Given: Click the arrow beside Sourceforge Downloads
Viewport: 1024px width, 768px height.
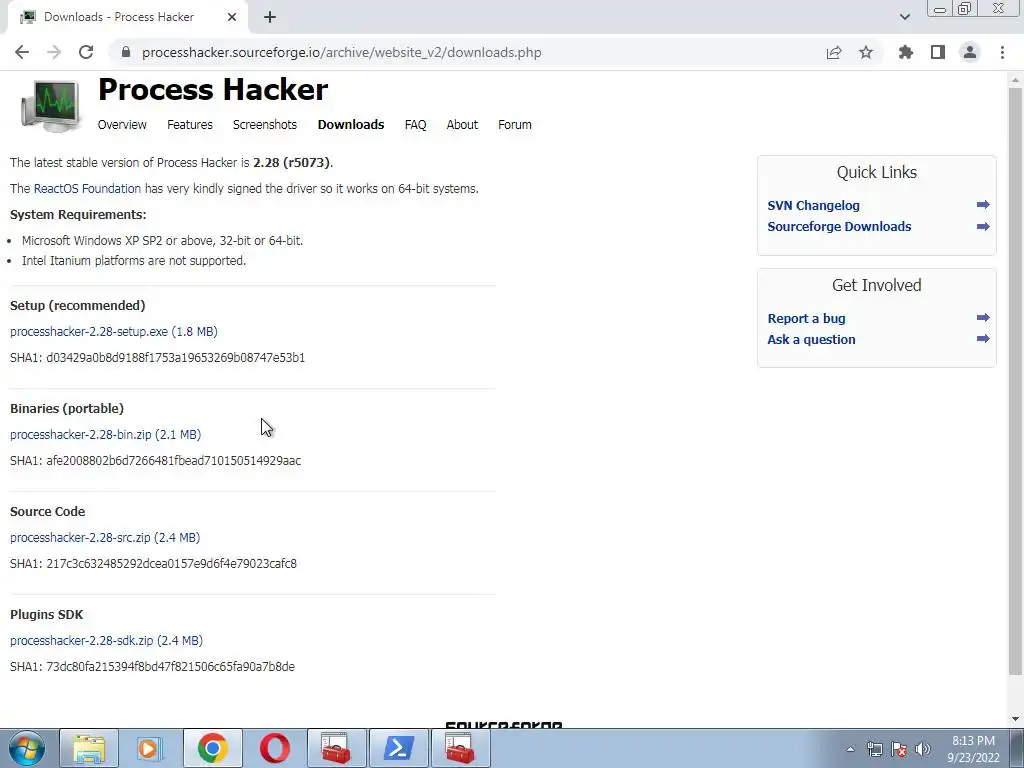Looking at the screenshot, I should tap(983, 227).
